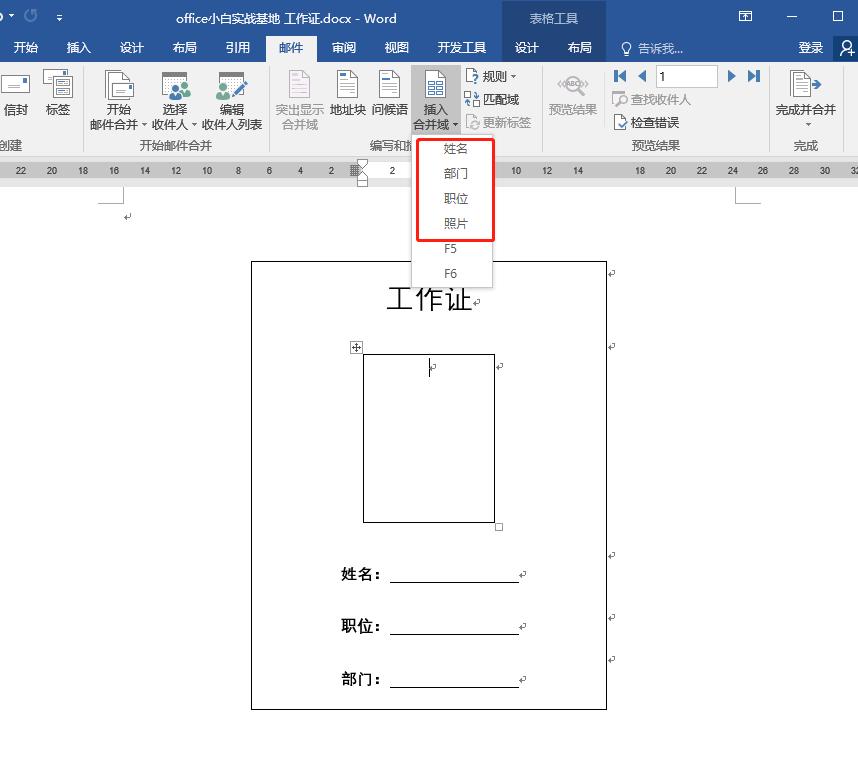Open Ribbon Display Options in title bar

click(x=745, y=17)
